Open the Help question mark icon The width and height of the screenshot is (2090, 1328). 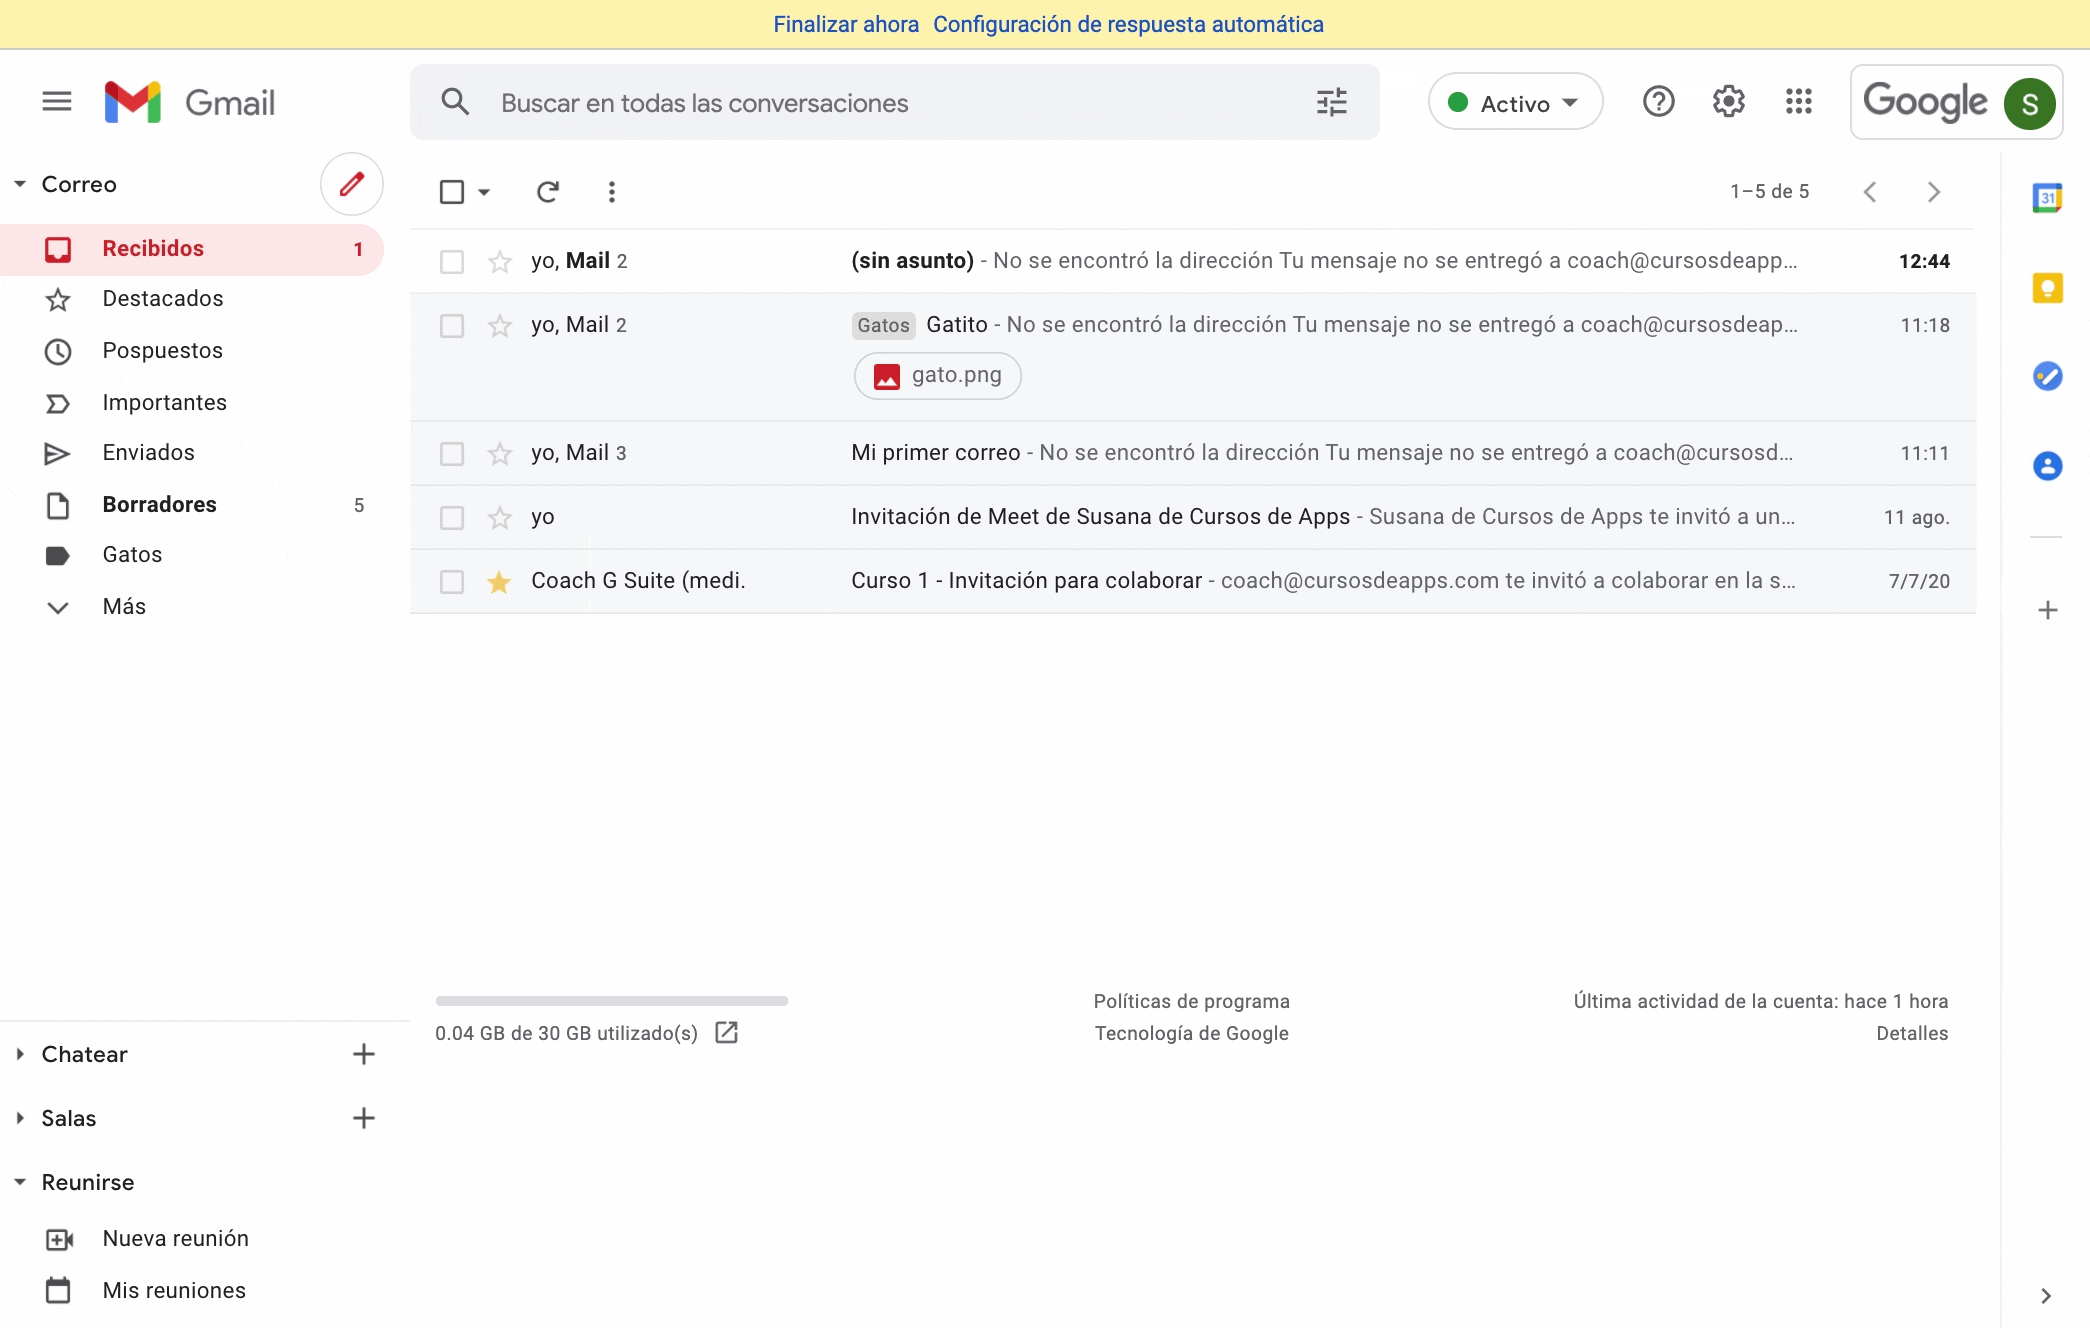[1658, 101]
